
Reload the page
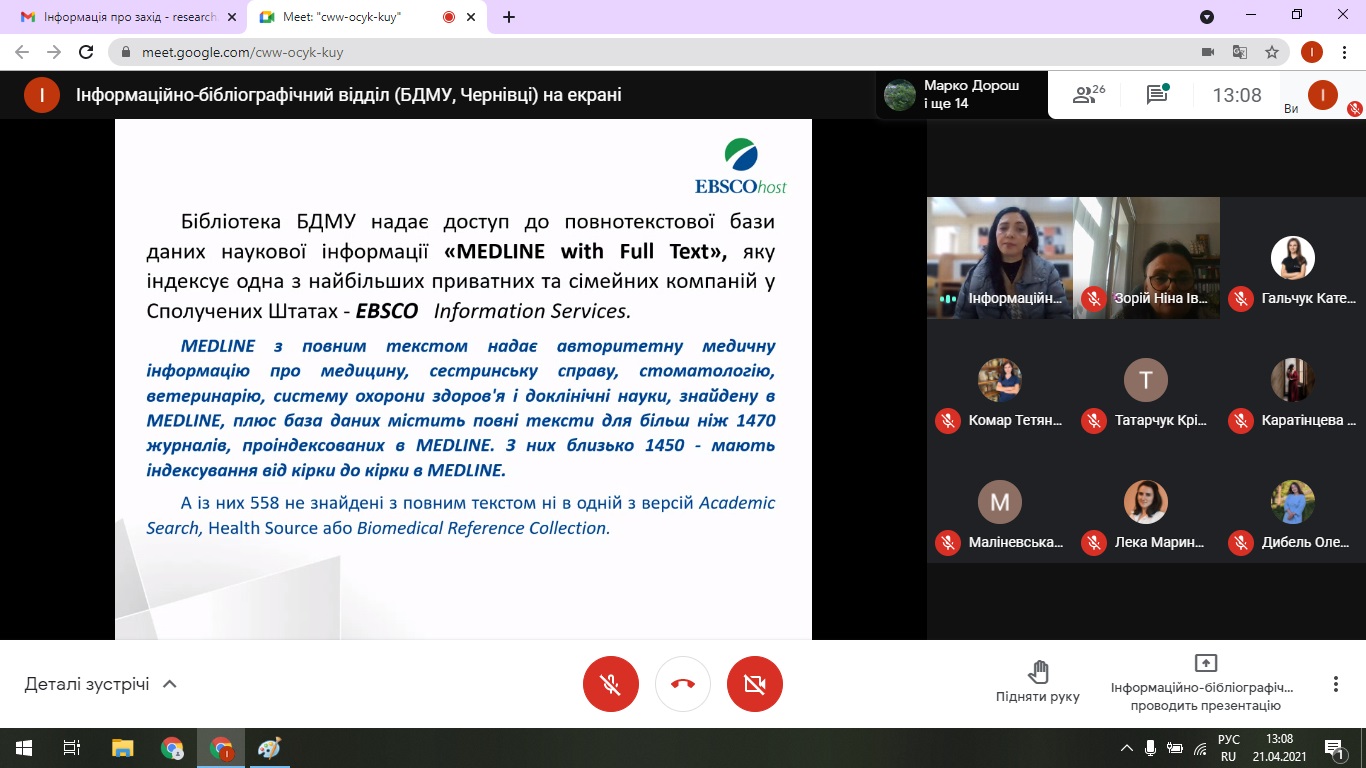tap(86, 52)
